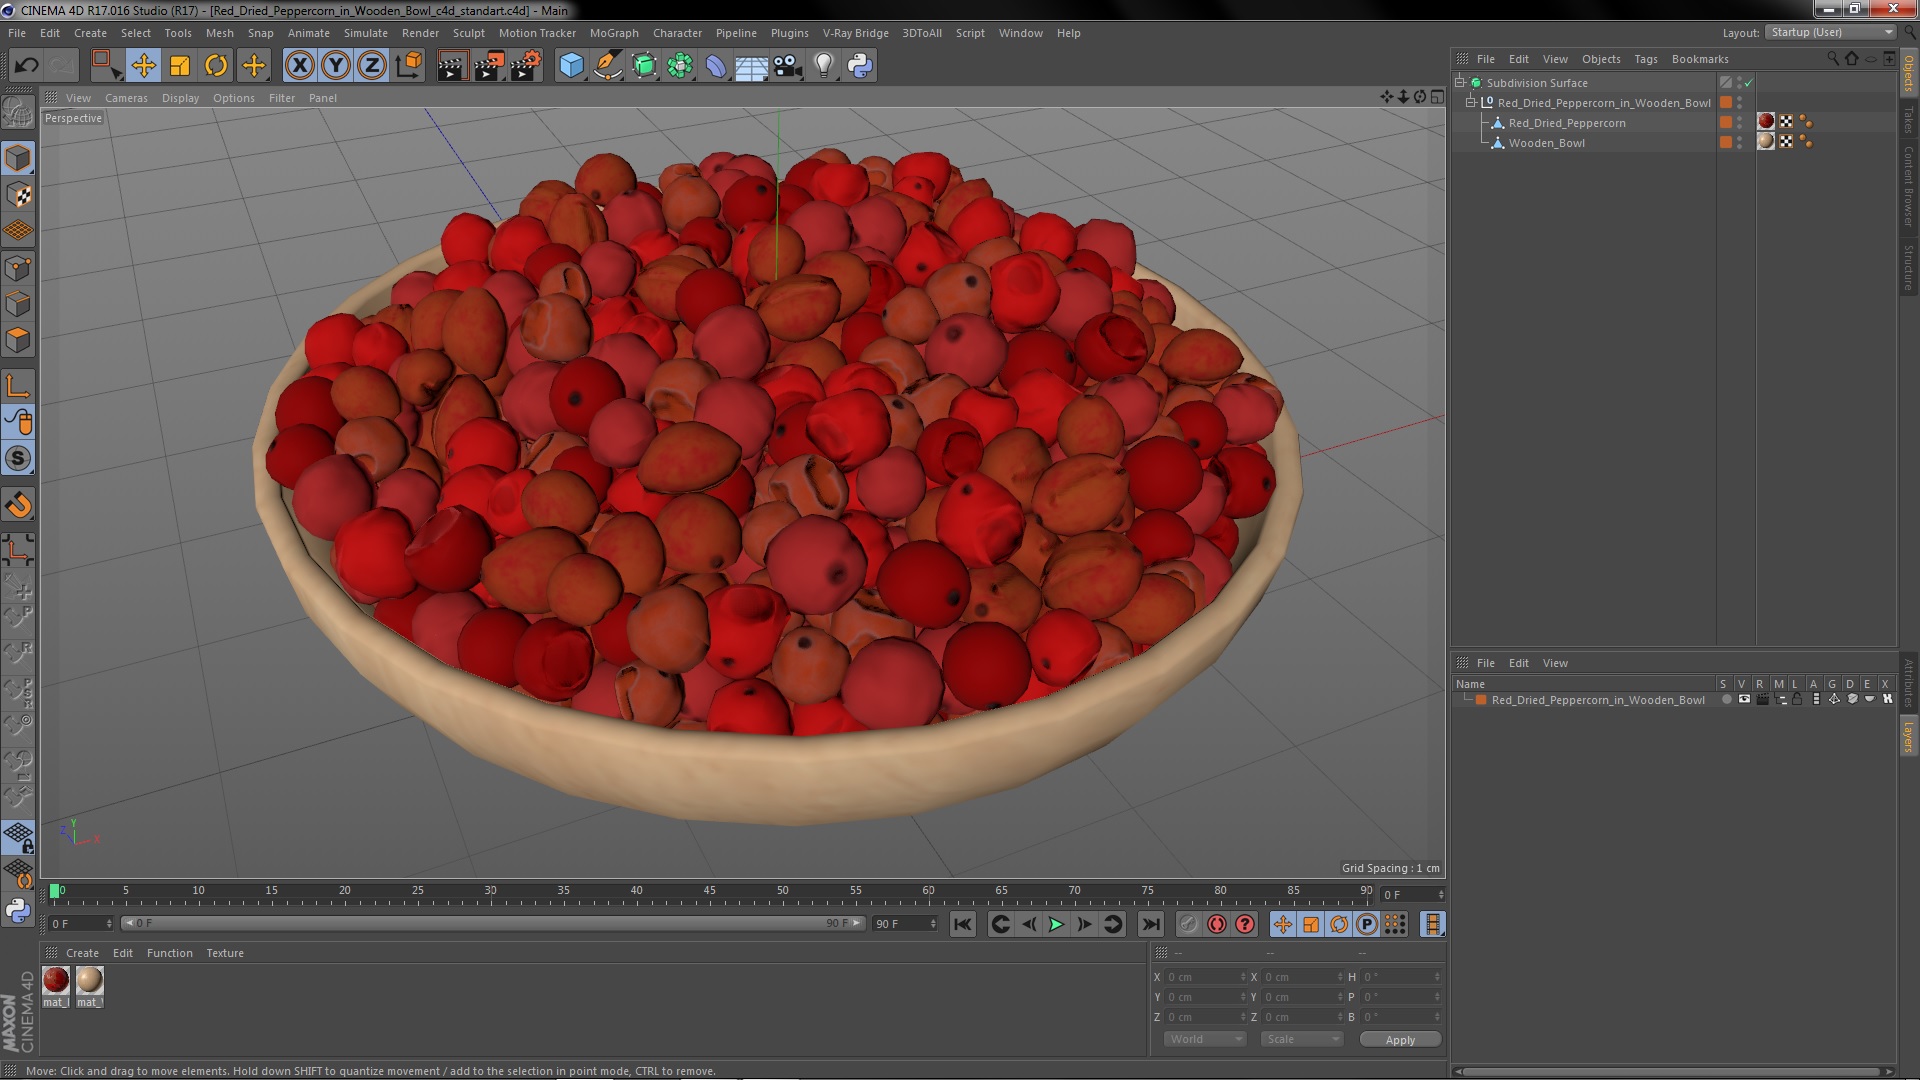Toggle Snap enable (S) icon
Image resolution: width=1920 pixels, height=1080 pixels.
point(18,458)
